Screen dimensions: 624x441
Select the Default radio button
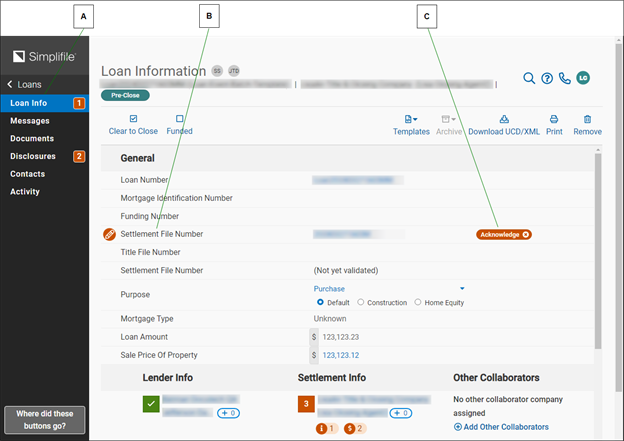320,302
